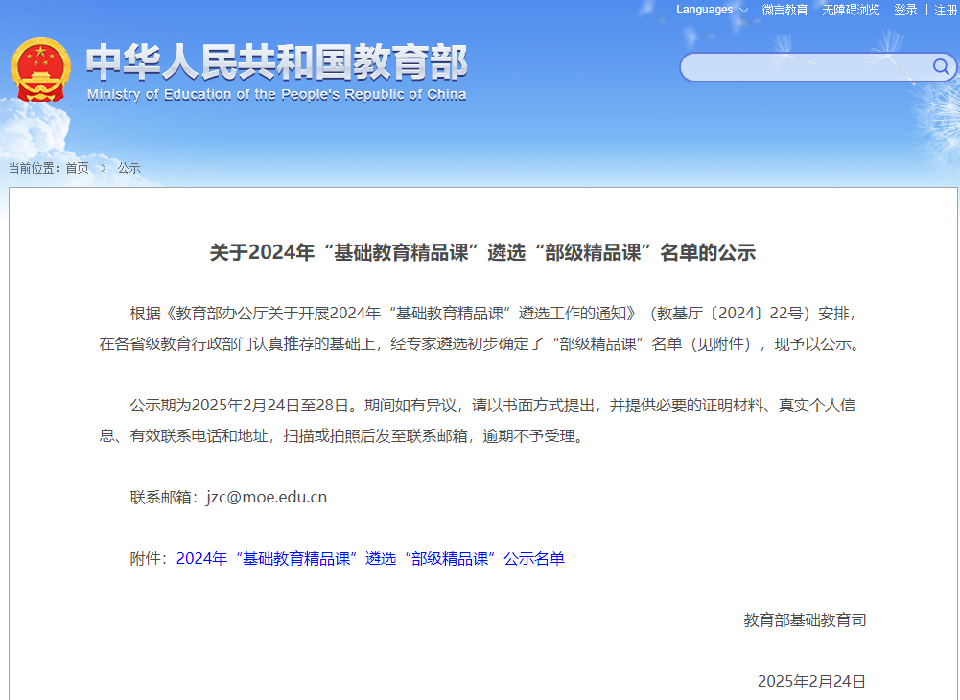Click the national emblem logo
960x700 pixels.
(x=41, y=70)
